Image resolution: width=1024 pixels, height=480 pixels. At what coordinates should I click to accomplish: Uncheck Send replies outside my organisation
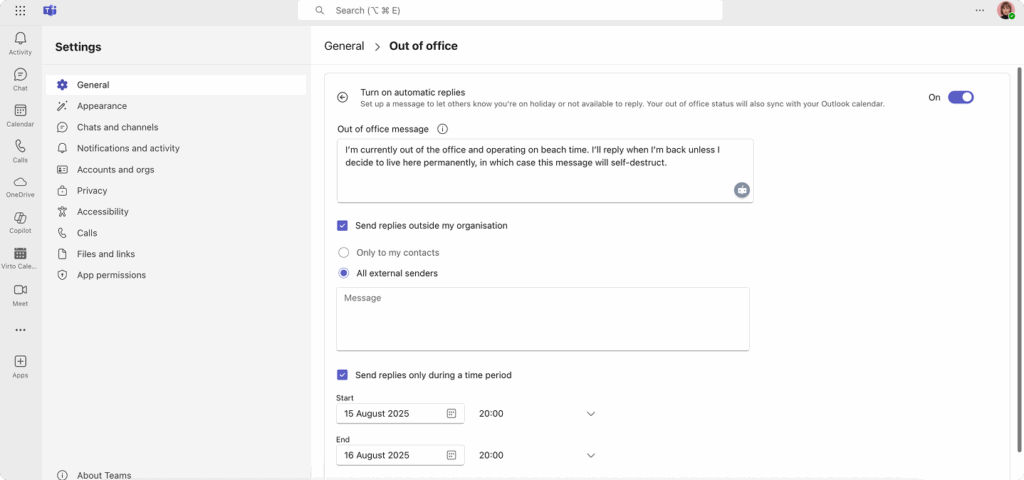[343, 226]
